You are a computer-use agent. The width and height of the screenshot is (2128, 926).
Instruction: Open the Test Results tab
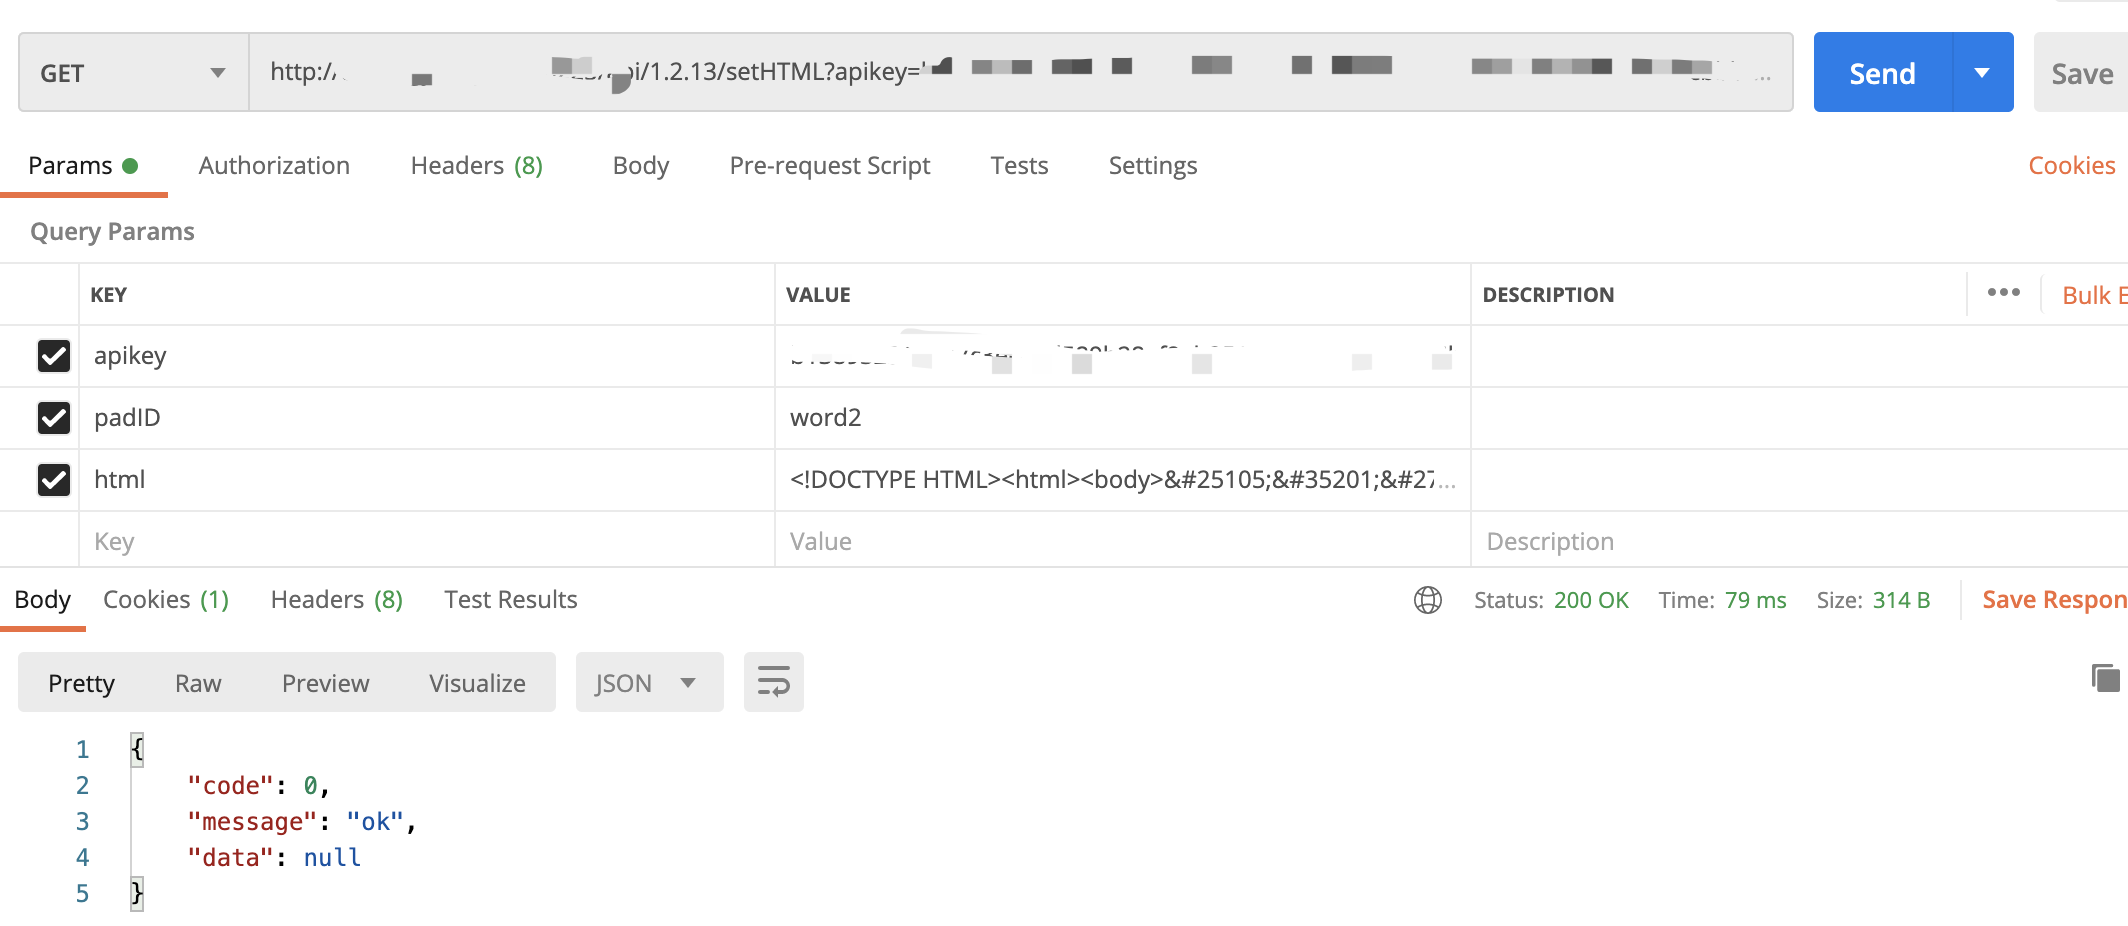point(510,599)
